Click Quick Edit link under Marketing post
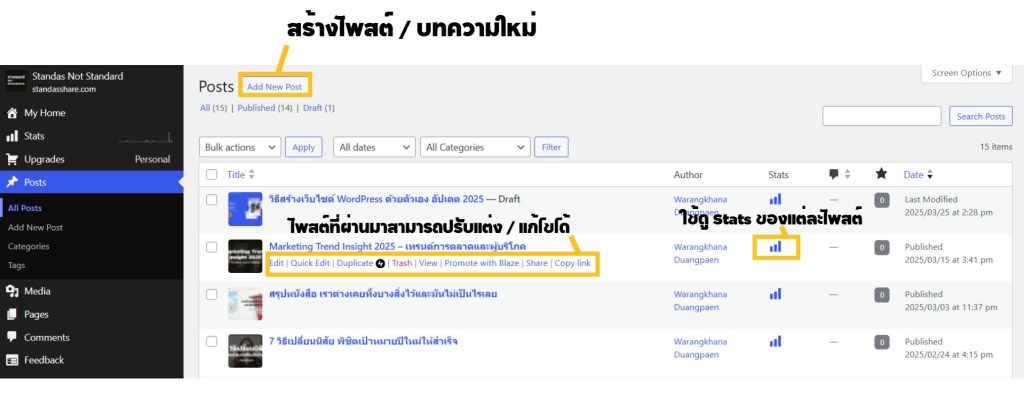This screenshot has width=1024, height=419. pos(310,263)
